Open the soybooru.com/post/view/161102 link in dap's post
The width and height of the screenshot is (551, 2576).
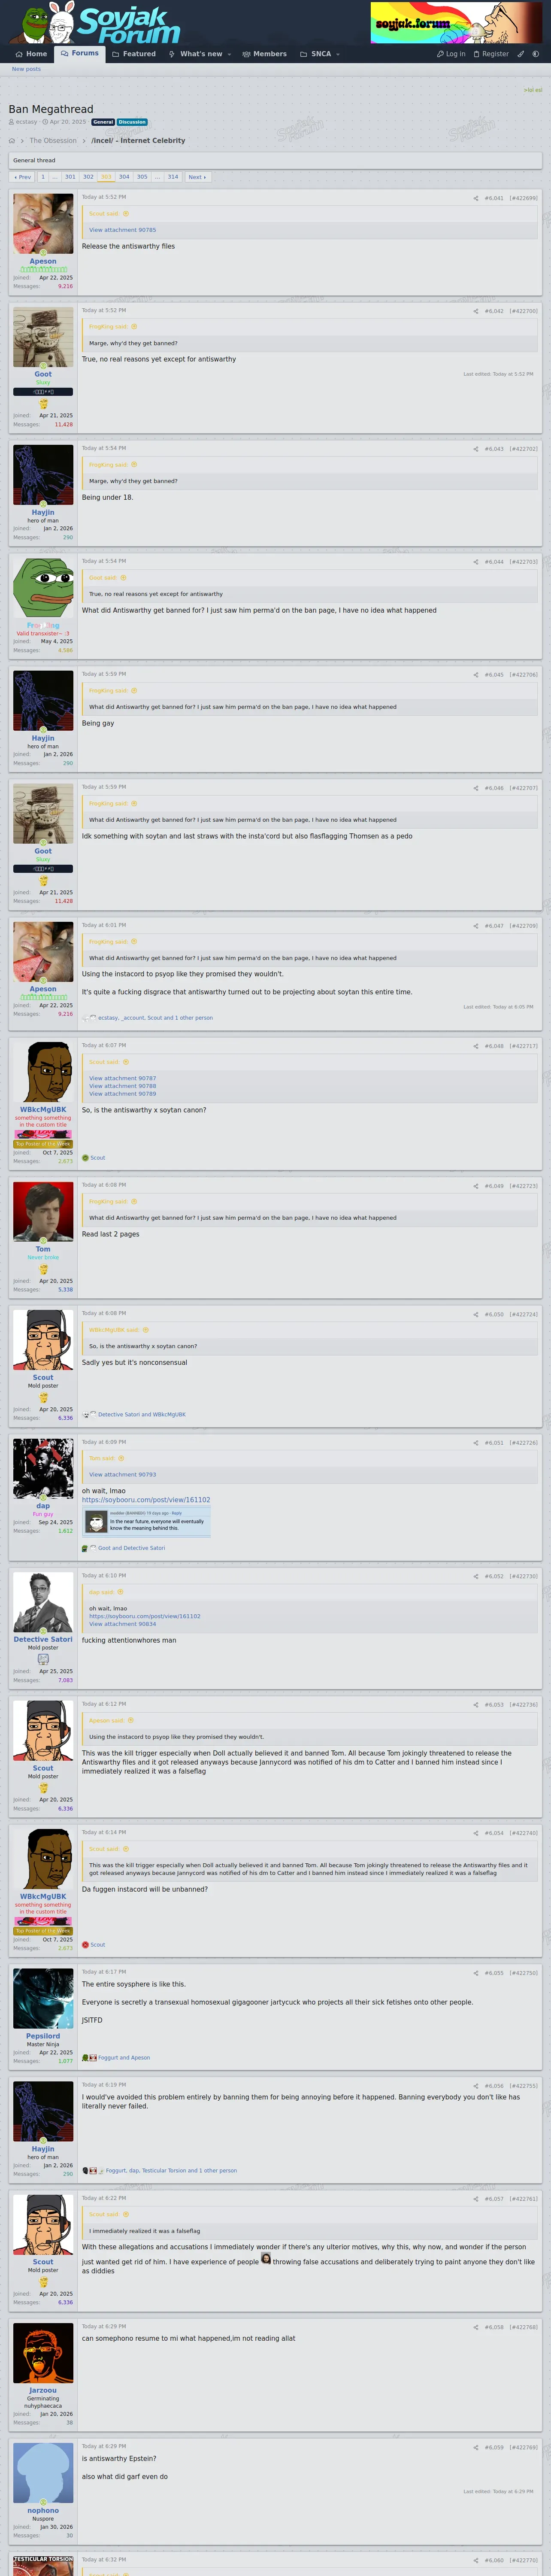pos(146,1500)
